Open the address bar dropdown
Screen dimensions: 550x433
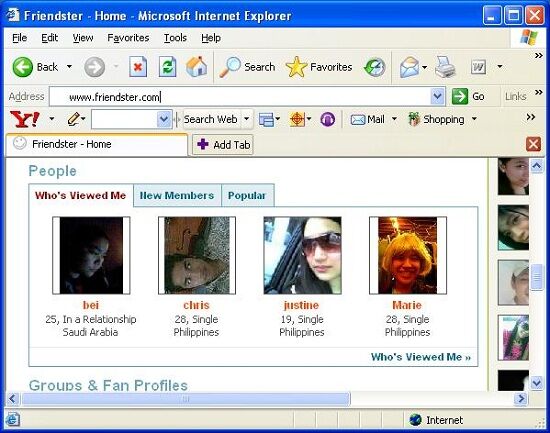[437, 96]
